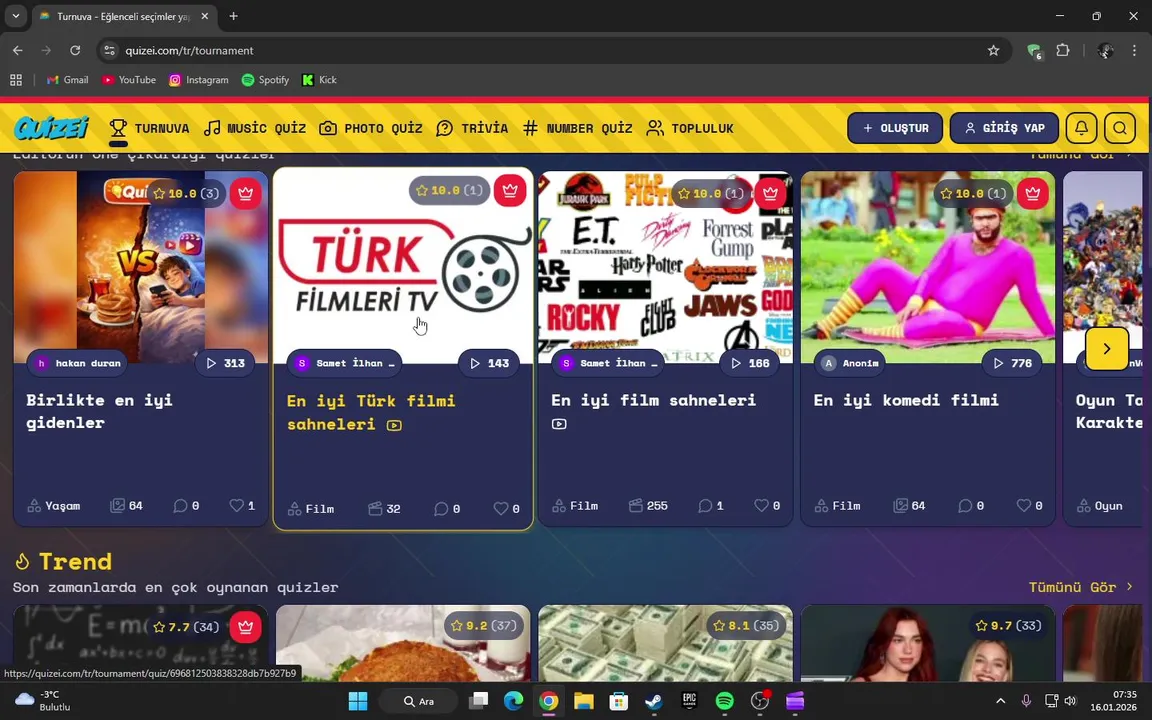This screenshot has height=720, width=1152.
Task: Open En iyi komedi filmi title
Action: [x=906, y=400]
